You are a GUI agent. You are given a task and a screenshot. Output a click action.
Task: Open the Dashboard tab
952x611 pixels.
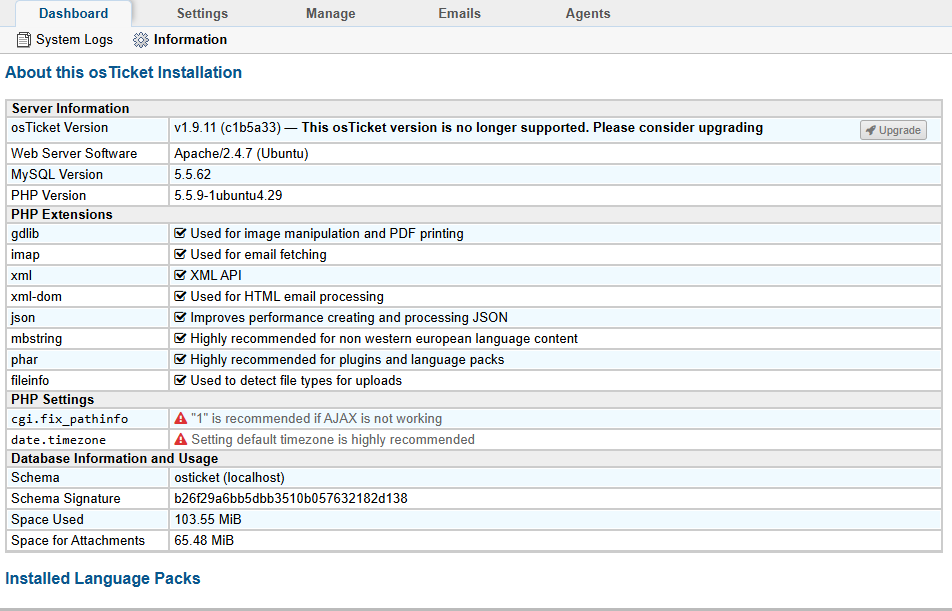(x=73, y=13)
